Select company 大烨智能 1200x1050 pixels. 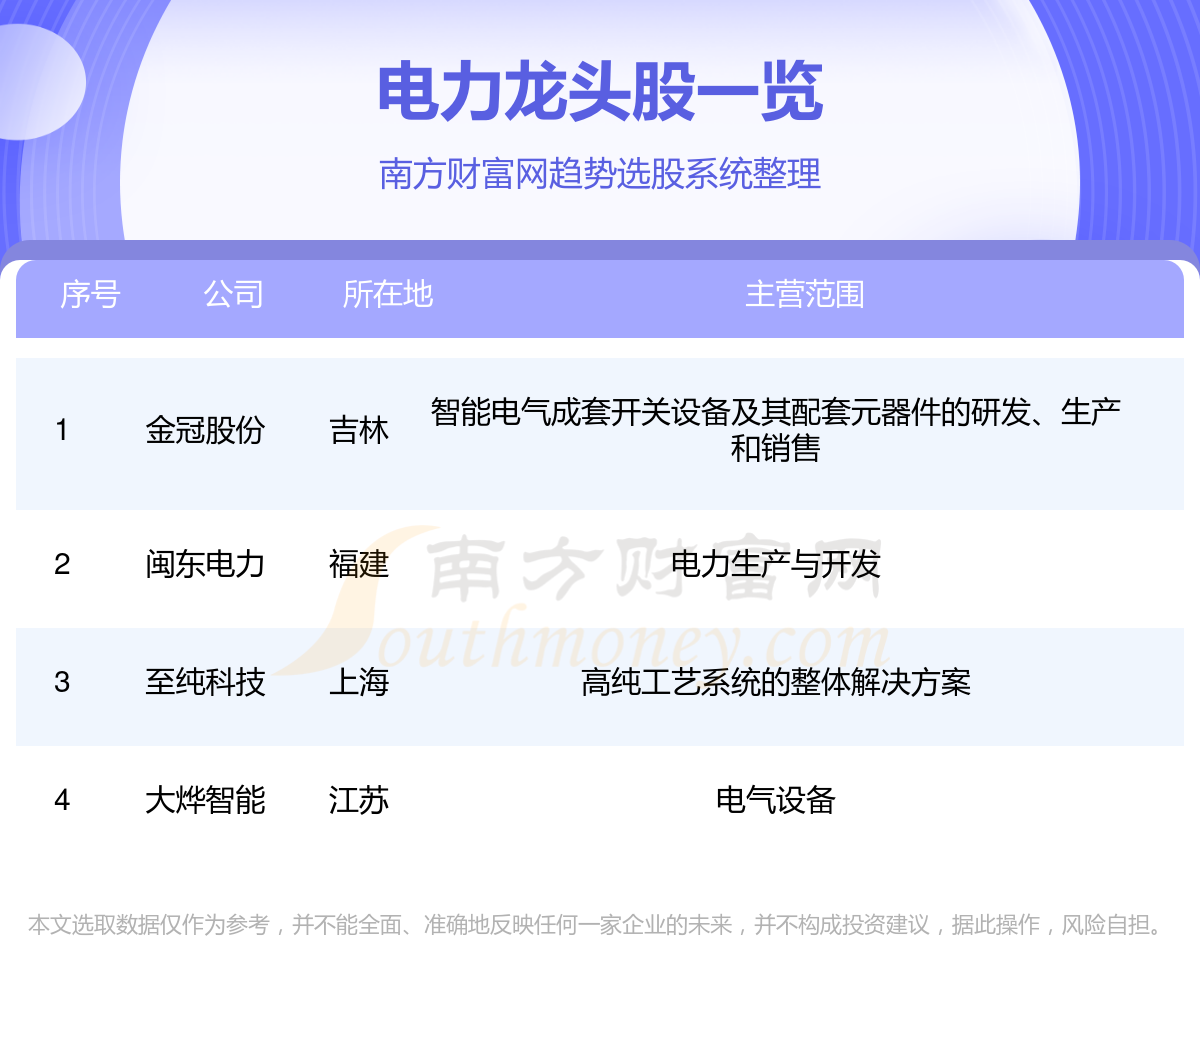pos(205,800)
